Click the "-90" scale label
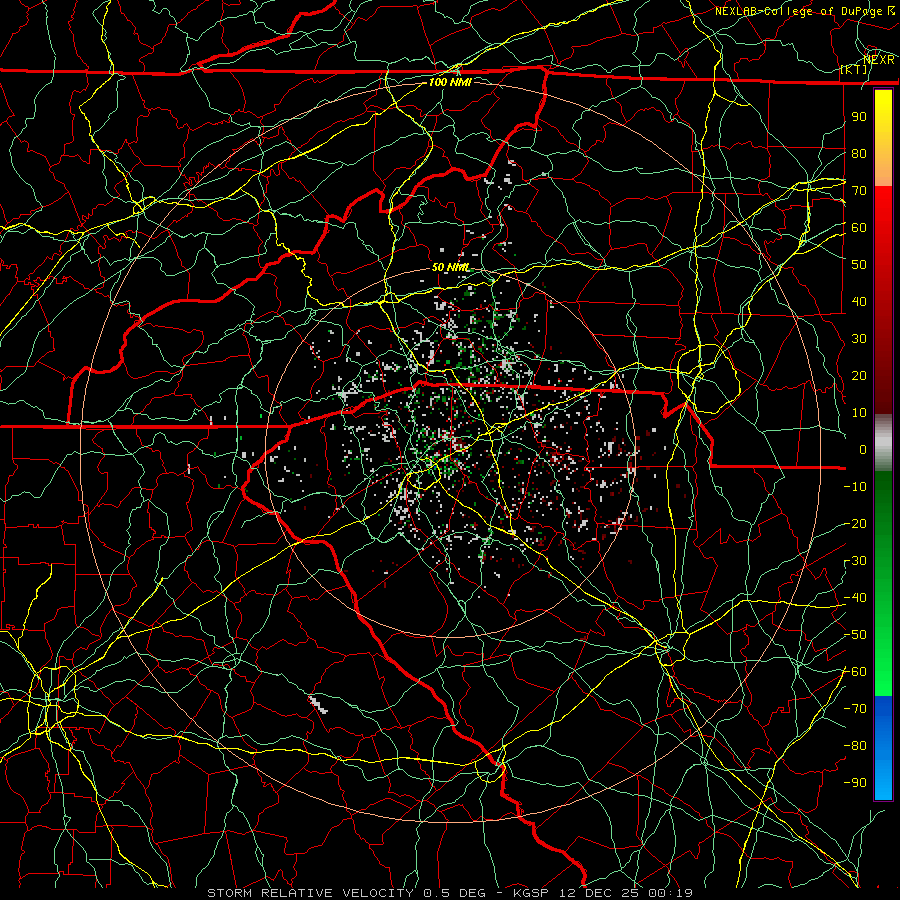 point(855,783)
